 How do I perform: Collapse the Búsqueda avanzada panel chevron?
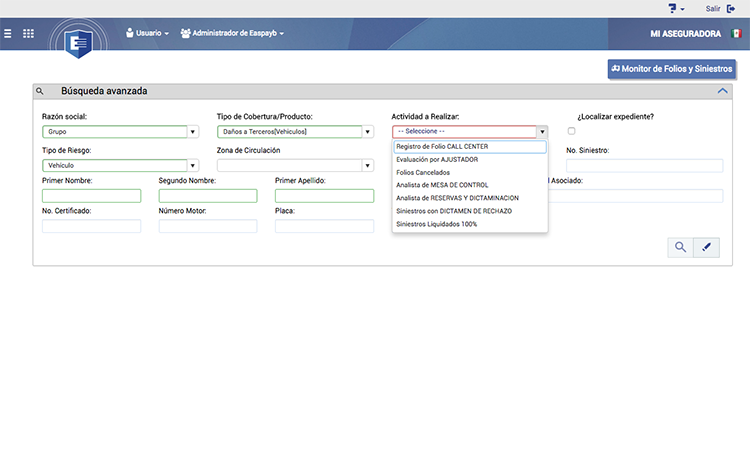pyautogui.click(x=723, y=91)
